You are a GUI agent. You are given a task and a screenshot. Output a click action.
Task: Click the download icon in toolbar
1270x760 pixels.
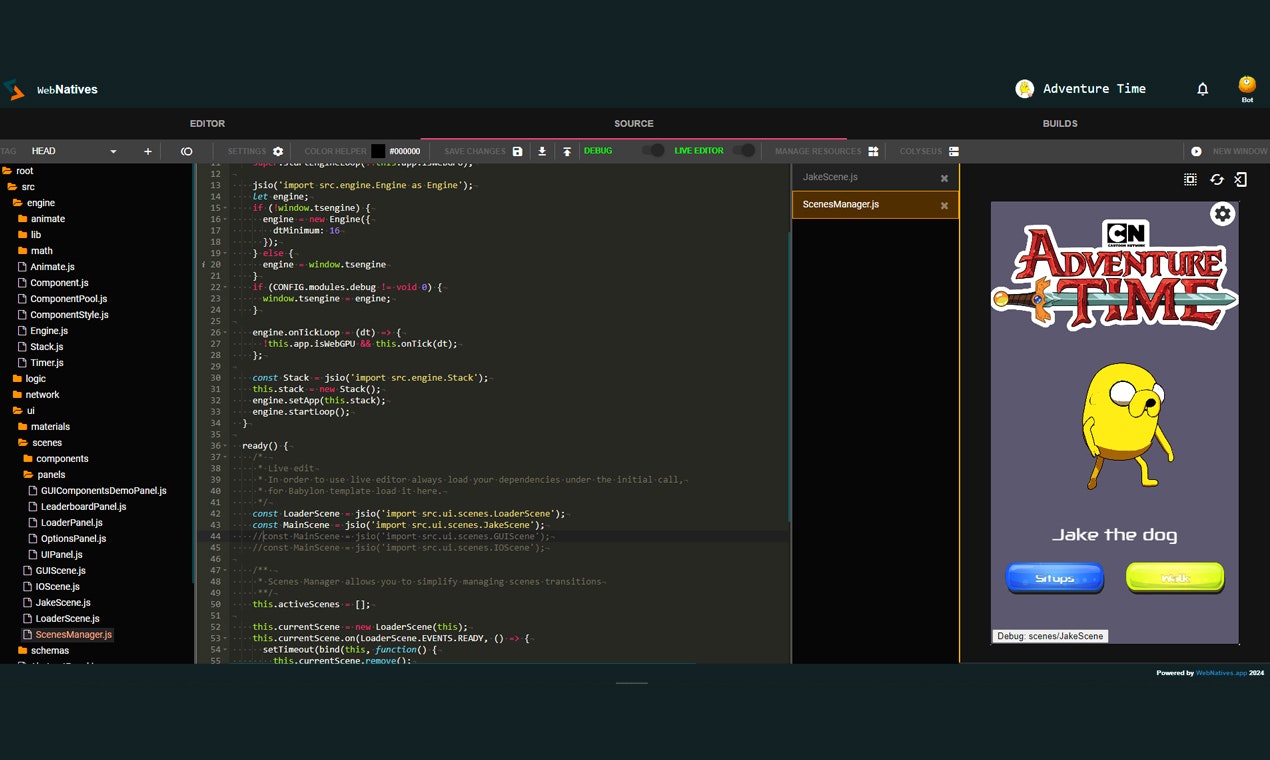pyautogui.click(x=542, y=151)
